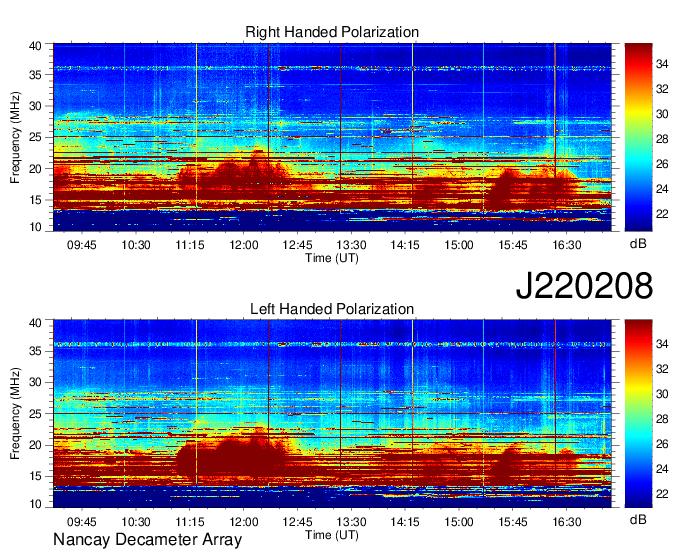Click the 'Right Handed Polarization' plot title
Screen dimensions: 680x552
coord(332,32)
